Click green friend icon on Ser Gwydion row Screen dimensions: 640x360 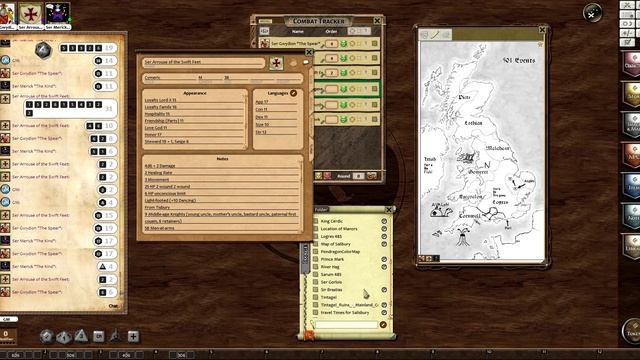pyautogui.click(x=344, y=43)
